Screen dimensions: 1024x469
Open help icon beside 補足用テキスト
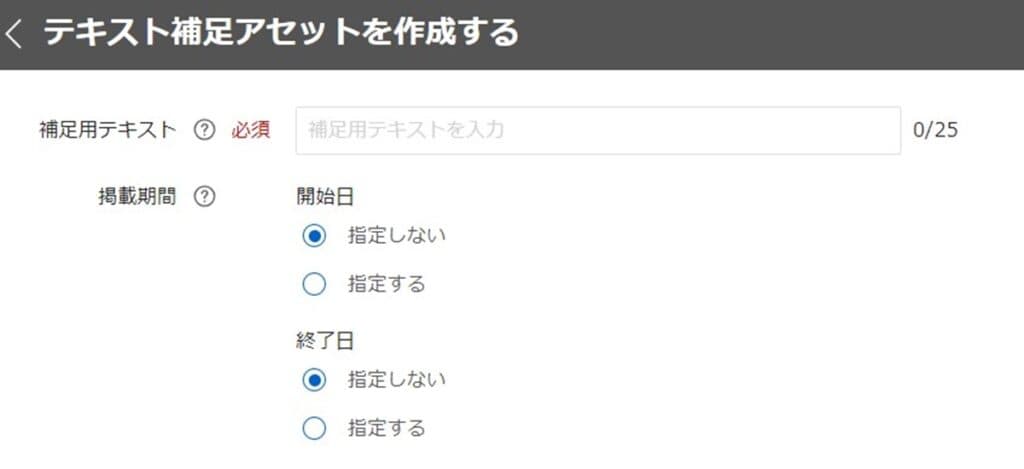(x=204, y=131)
